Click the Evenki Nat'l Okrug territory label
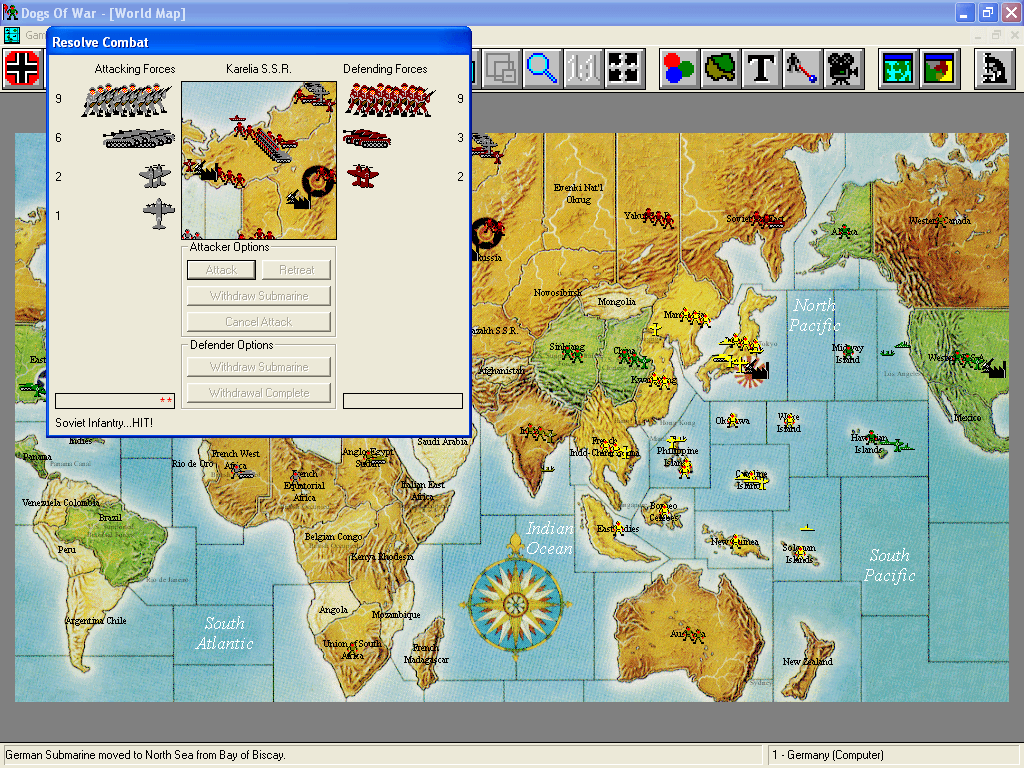Screen dimensions: 1024x768 tap(578, 193)
